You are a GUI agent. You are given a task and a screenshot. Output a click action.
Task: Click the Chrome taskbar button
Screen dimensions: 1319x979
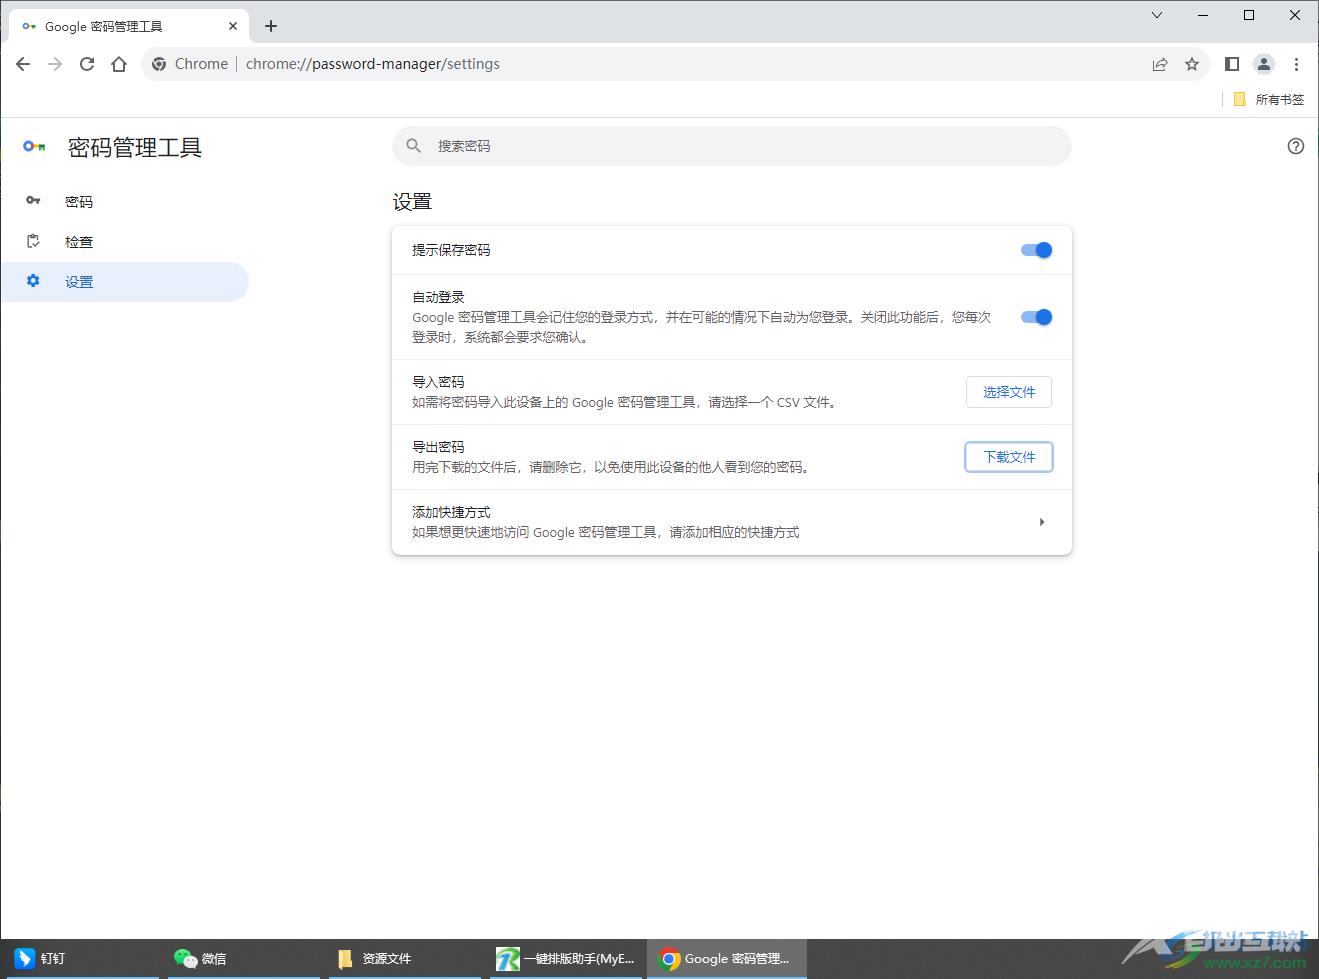727,958
